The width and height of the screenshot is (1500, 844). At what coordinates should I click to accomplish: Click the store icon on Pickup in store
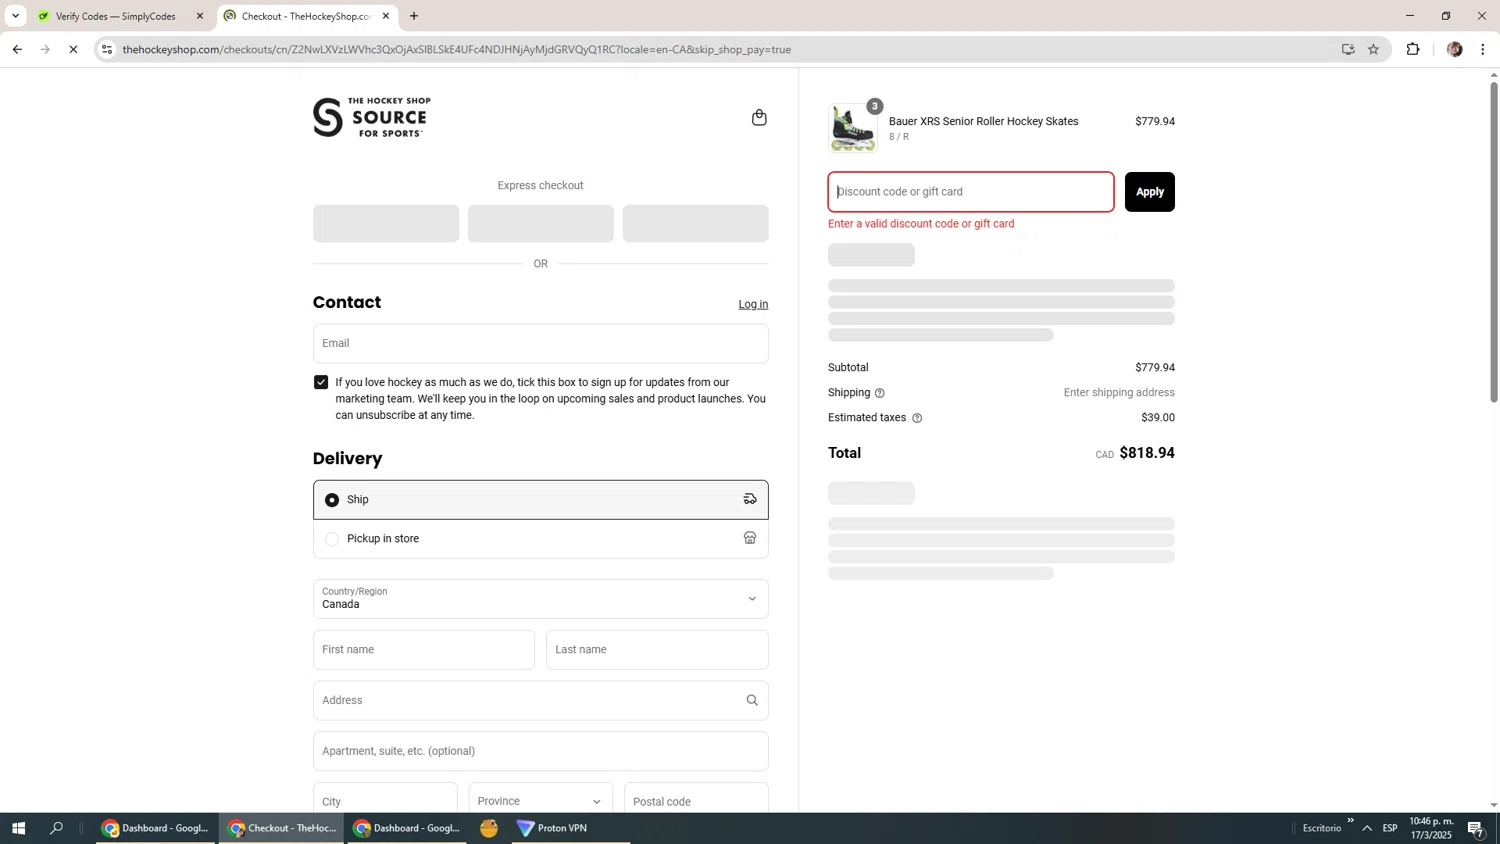(x=750, y=538)
